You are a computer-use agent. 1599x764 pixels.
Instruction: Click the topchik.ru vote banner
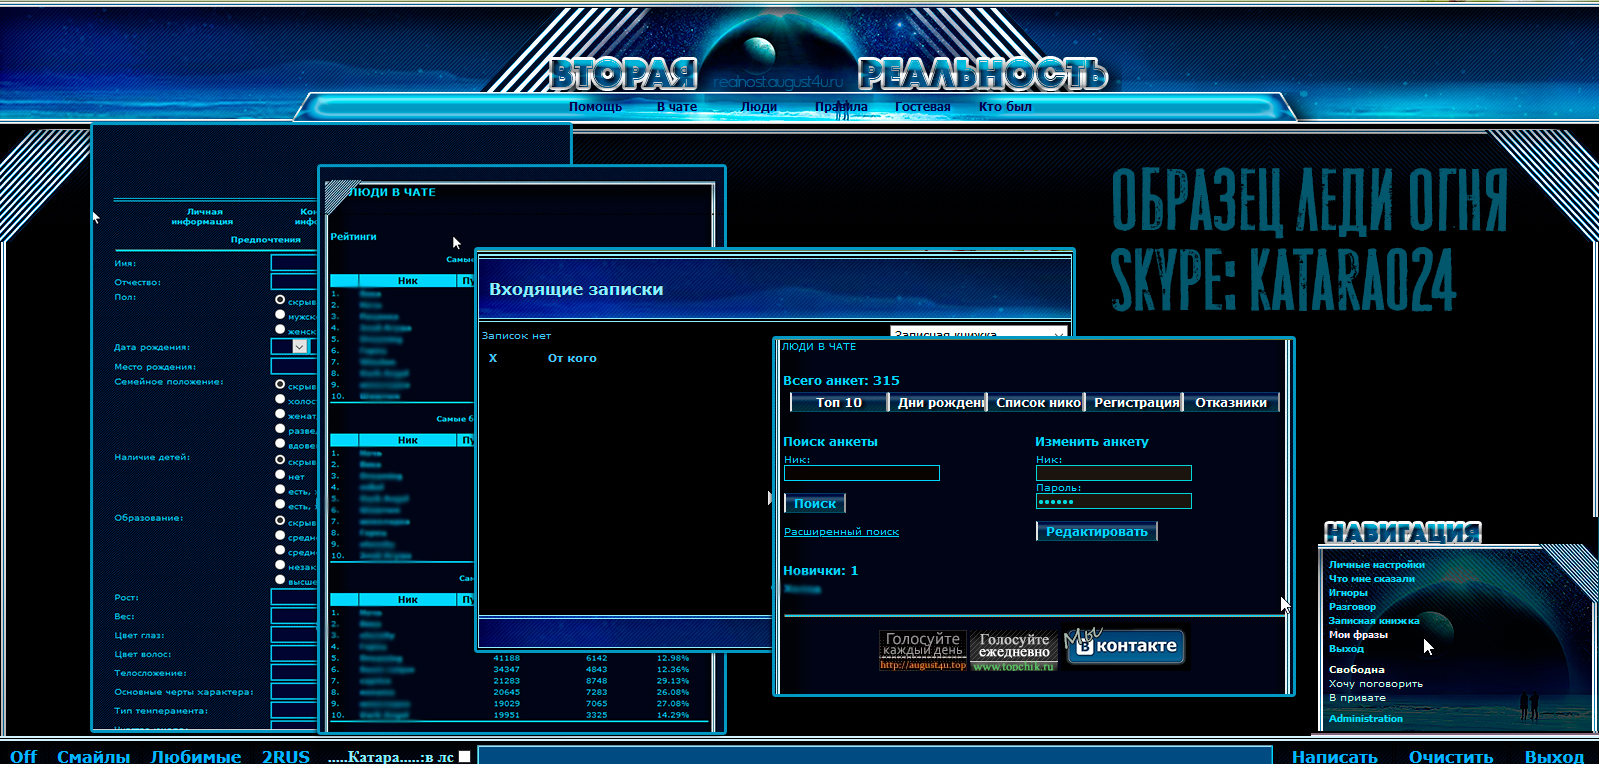pyautogui.click(x=1013, y=651)
